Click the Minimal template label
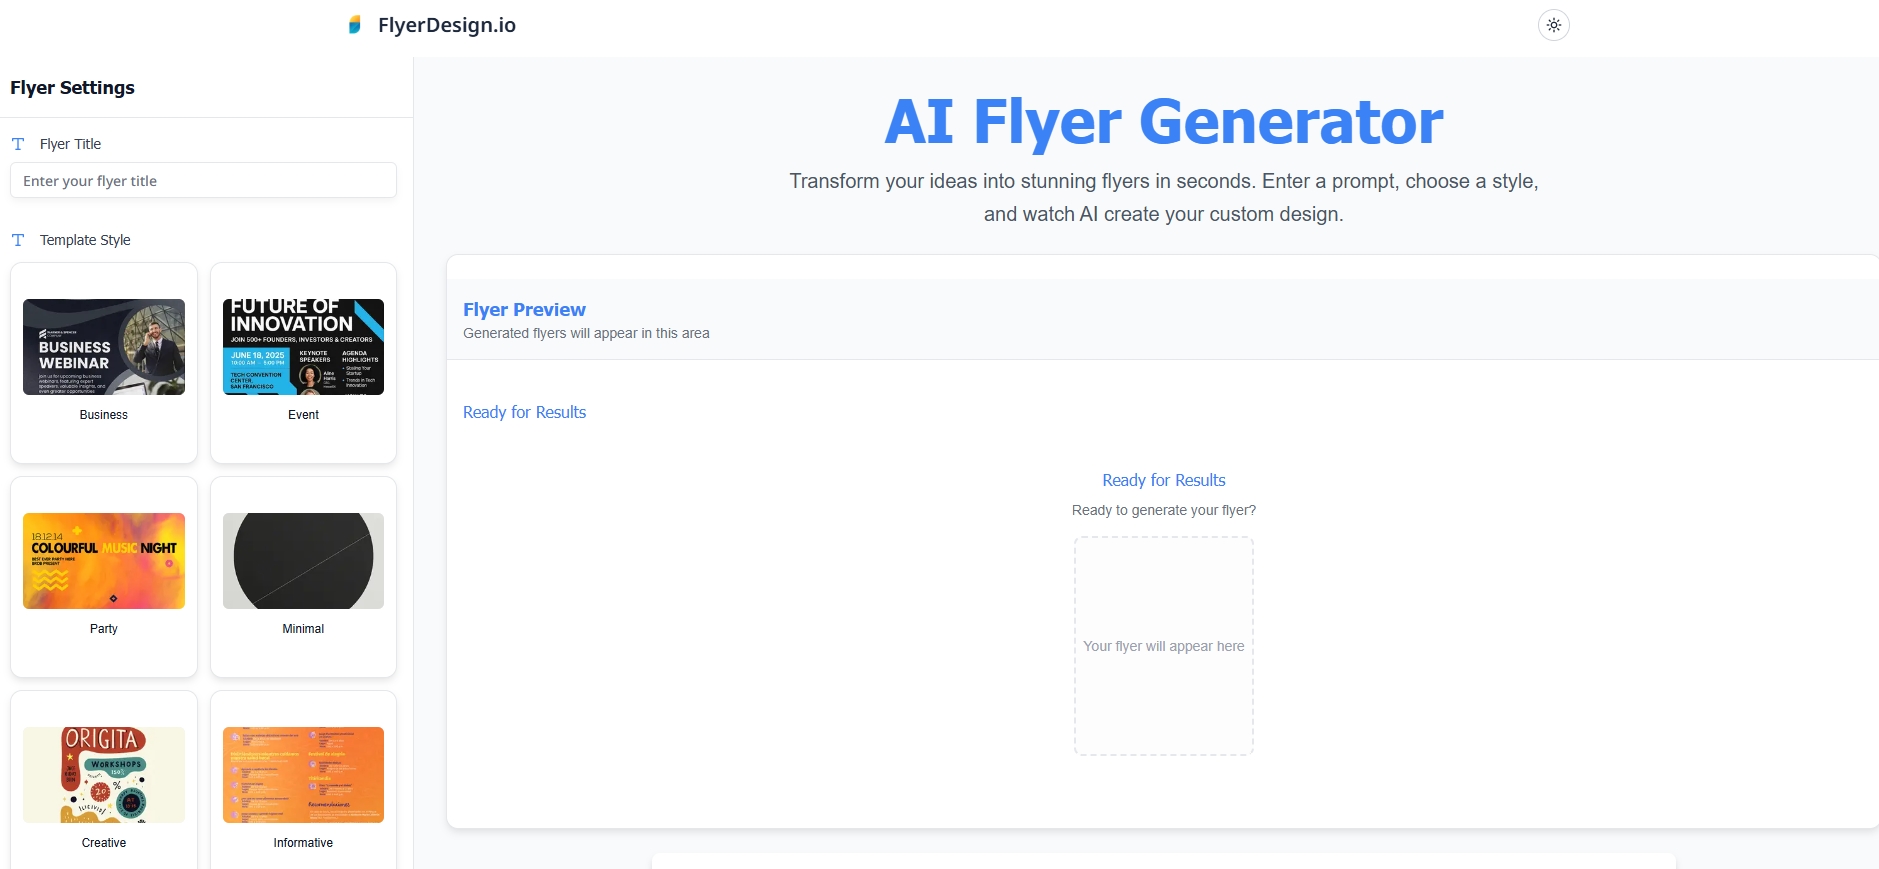 click(x=303, y=629)
